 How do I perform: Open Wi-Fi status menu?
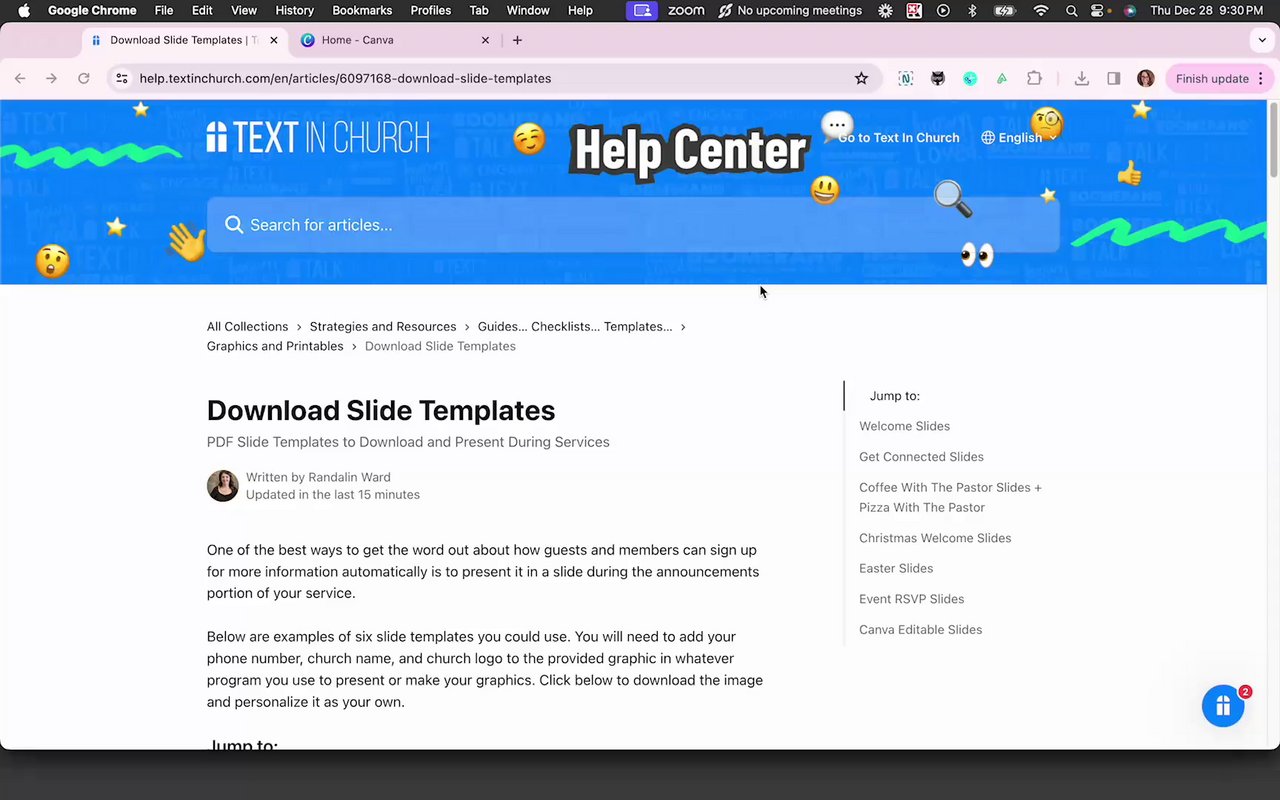(1041, 10)
